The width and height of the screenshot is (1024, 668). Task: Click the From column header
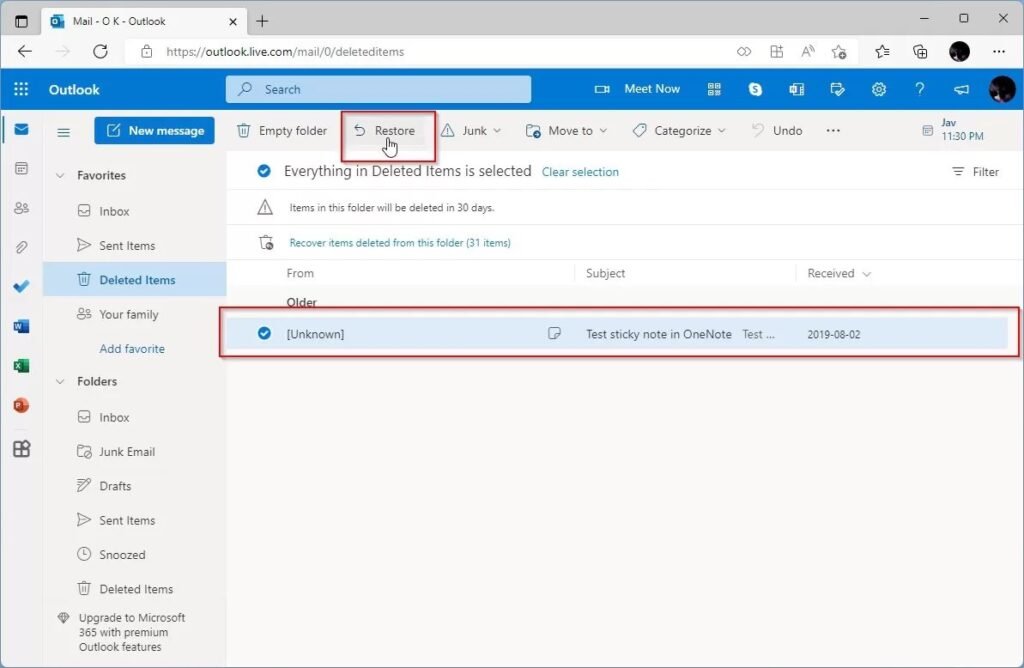[300, 274]
